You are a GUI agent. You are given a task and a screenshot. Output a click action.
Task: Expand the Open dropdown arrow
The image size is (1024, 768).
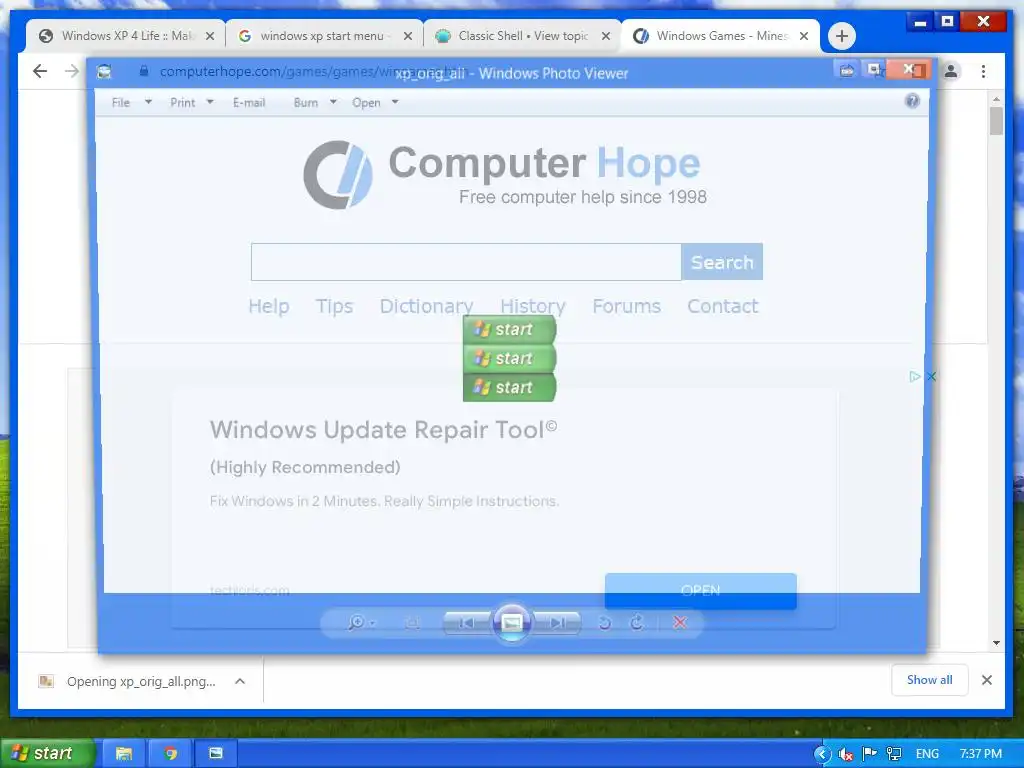coord(395,102)
